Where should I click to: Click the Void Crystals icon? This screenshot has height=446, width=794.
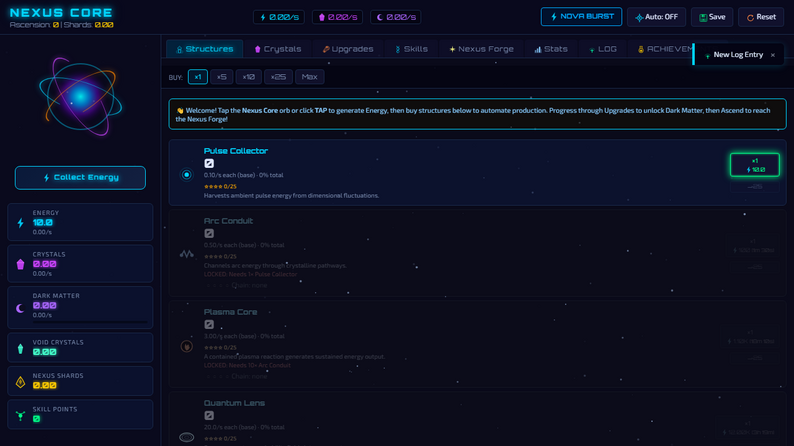20,348
